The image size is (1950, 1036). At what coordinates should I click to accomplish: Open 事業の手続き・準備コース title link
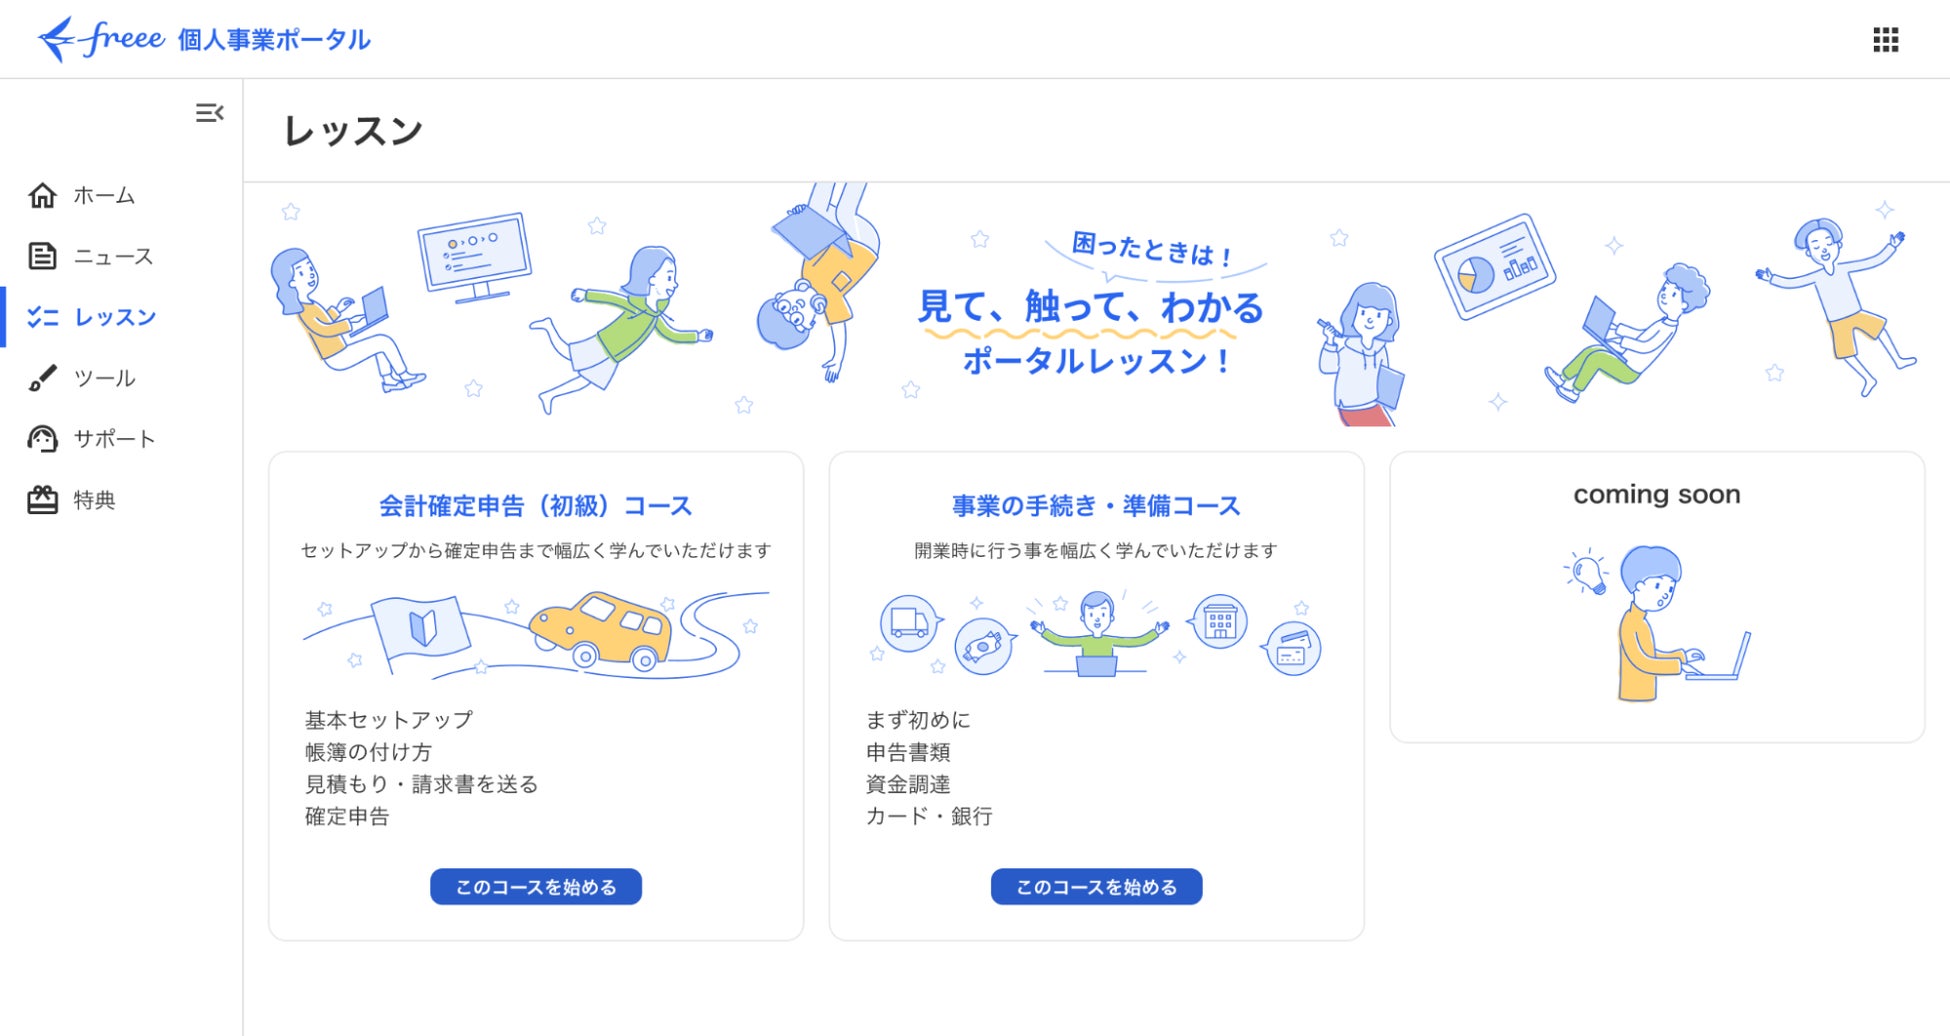pos(1096,506)
